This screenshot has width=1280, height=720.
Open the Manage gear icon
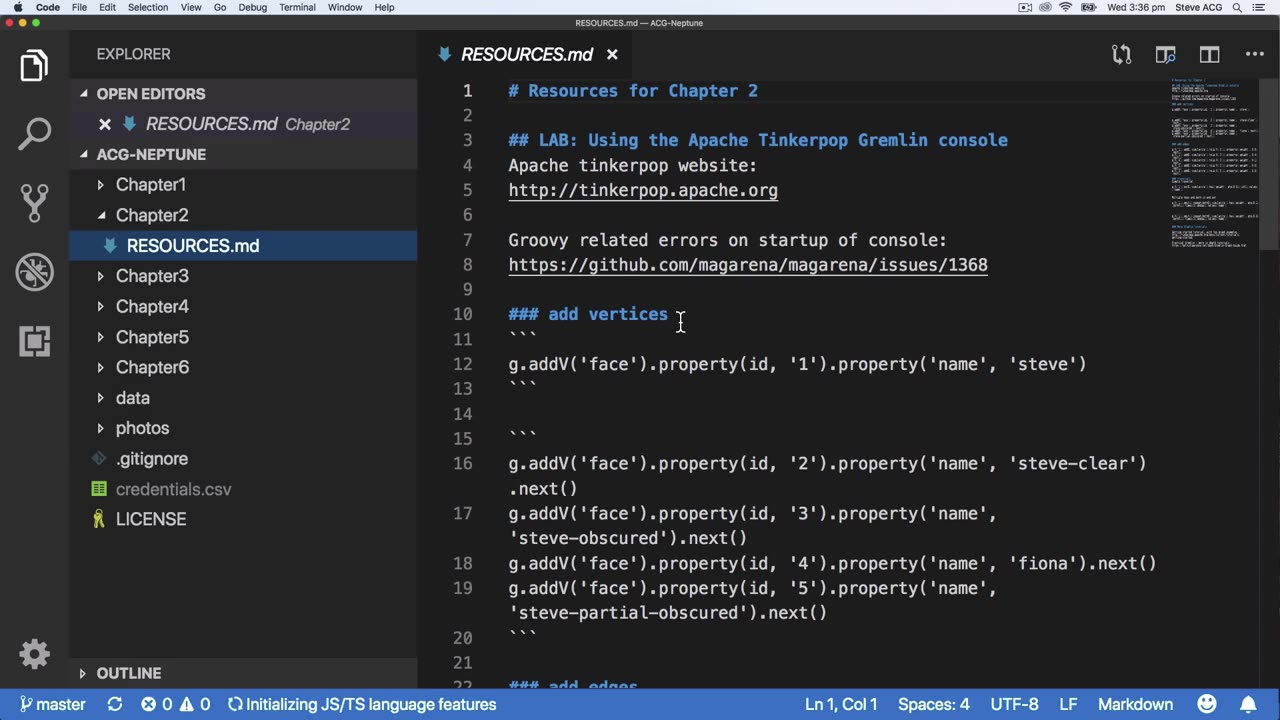(x=34, y=654)
